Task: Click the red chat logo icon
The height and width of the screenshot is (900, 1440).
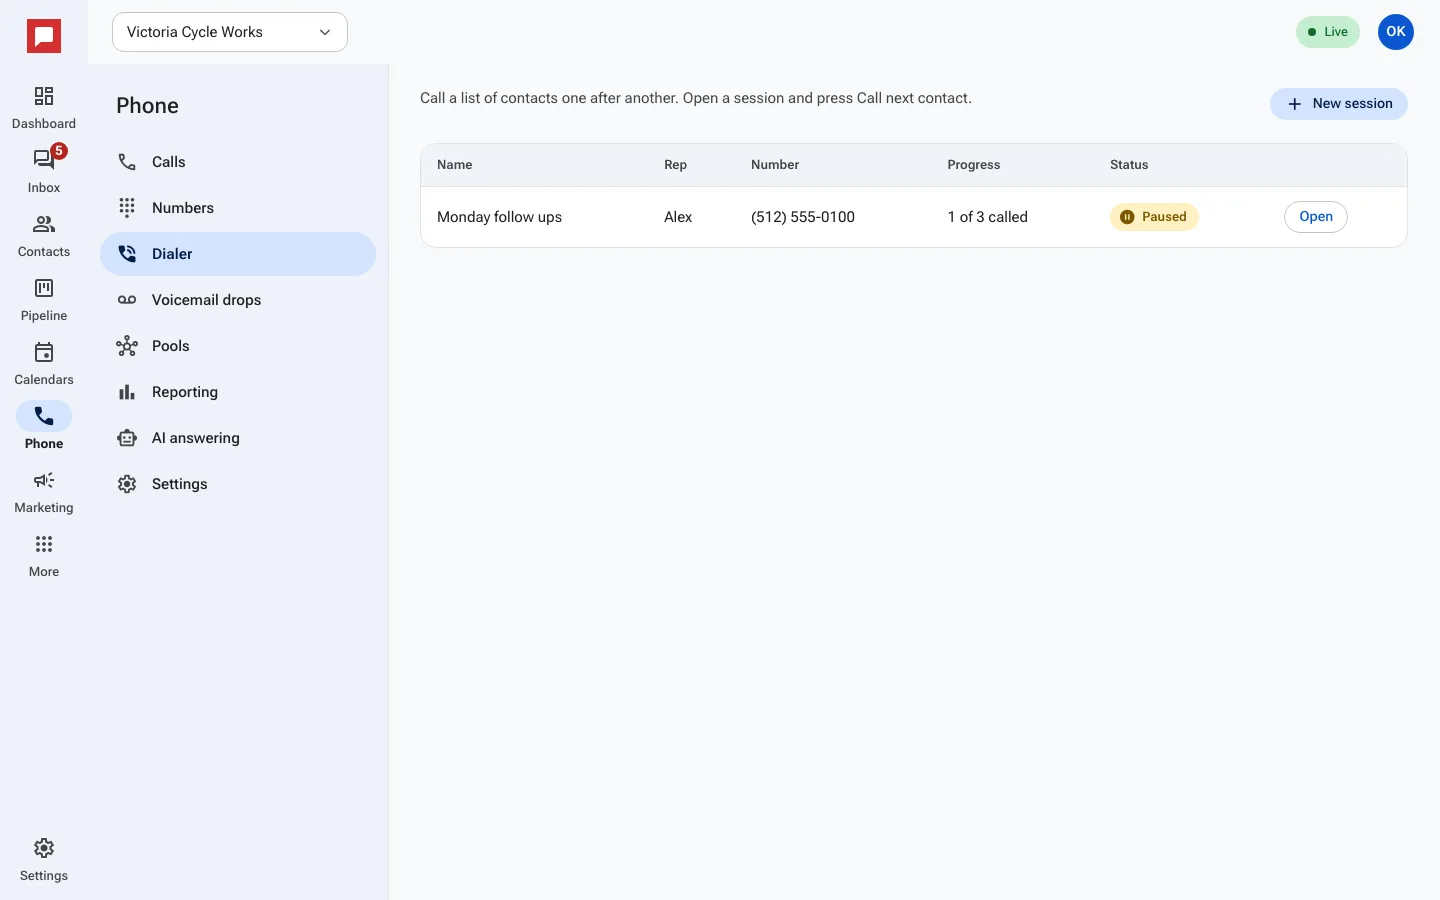Action: (44, 37)
